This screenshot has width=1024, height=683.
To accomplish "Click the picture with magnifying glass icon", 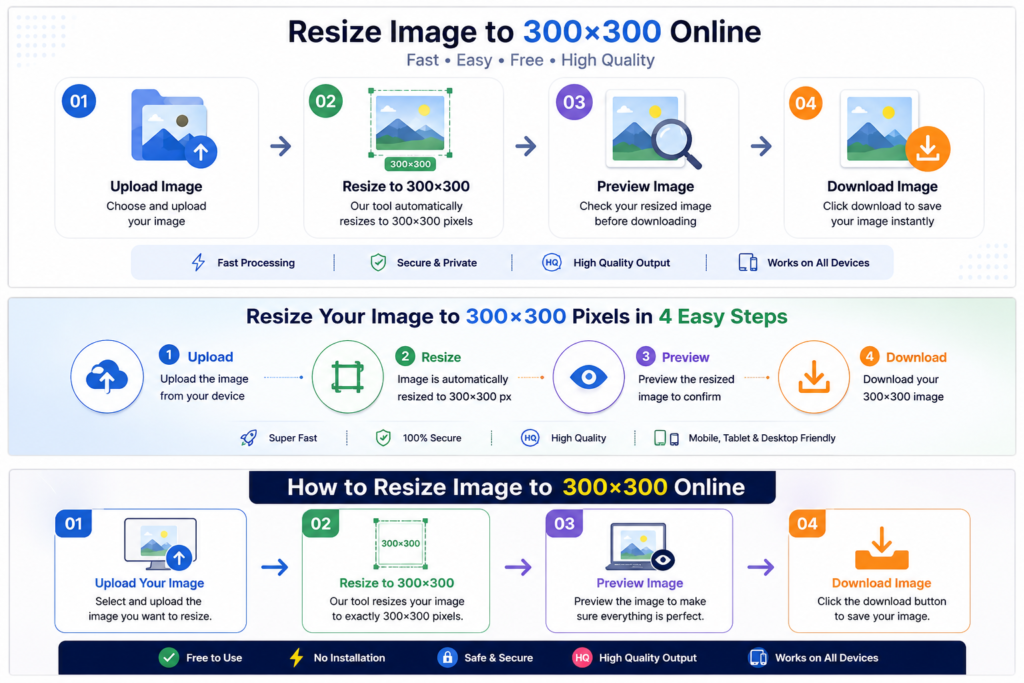I will 653,129.
